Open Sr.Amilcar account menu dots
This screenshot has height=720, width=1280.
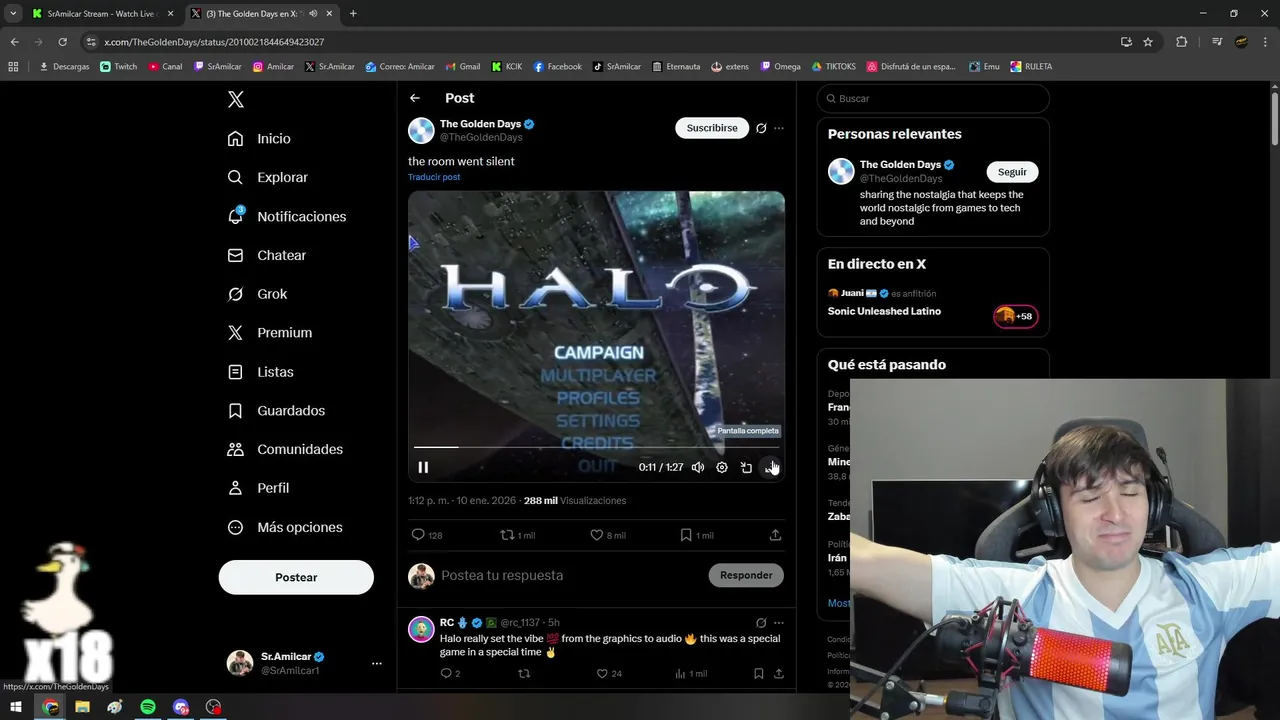377,663
